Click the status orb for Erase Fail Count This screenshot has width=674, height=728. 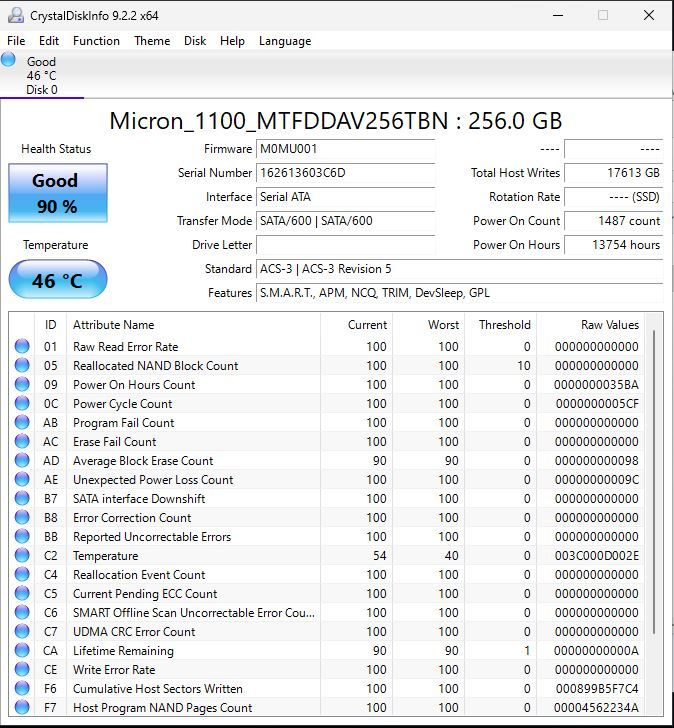coord(22,441)
